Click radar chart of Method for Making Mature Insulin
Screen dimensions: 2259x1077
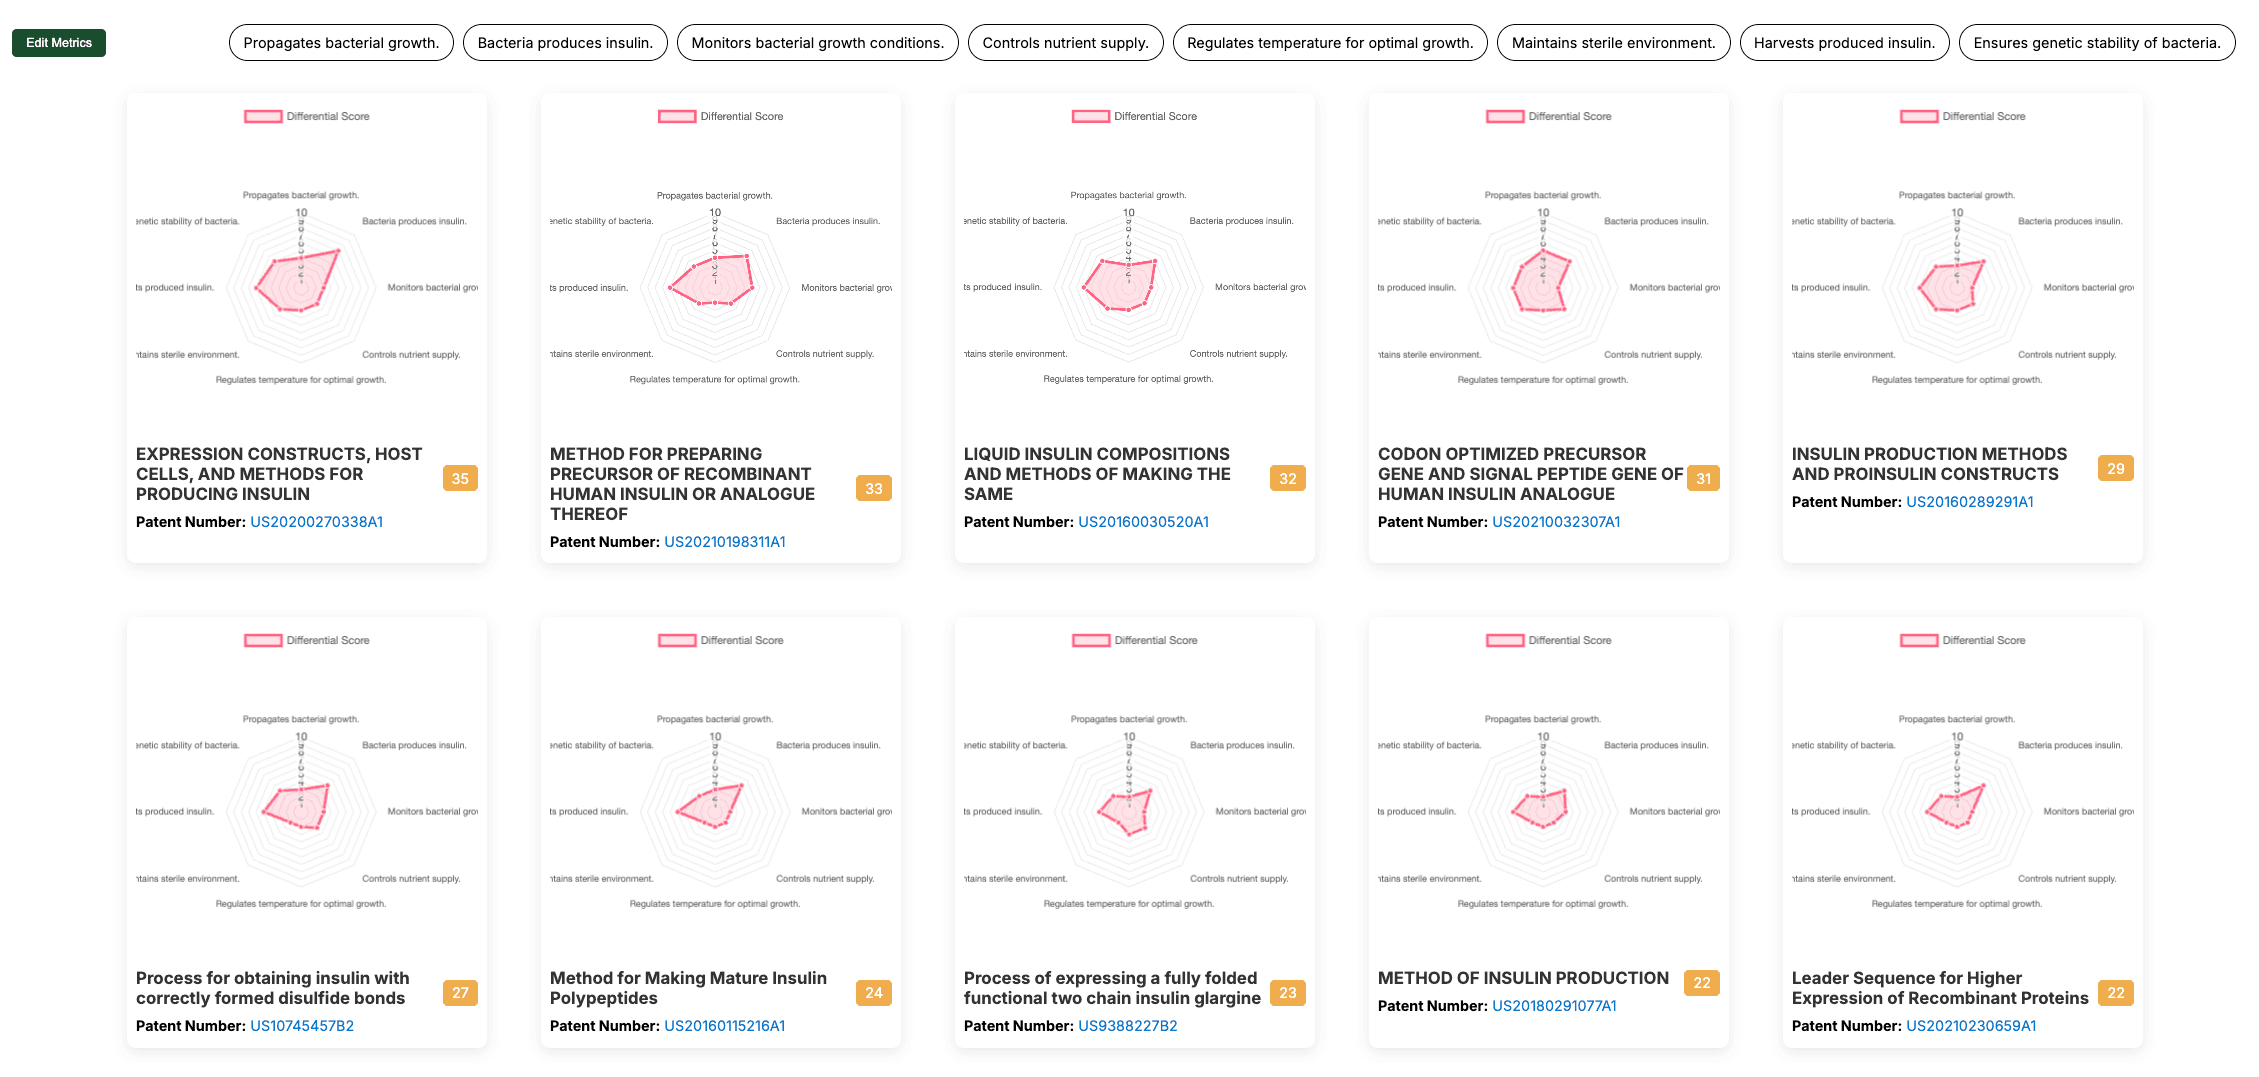pyautogui.click(x=715, y=812)
